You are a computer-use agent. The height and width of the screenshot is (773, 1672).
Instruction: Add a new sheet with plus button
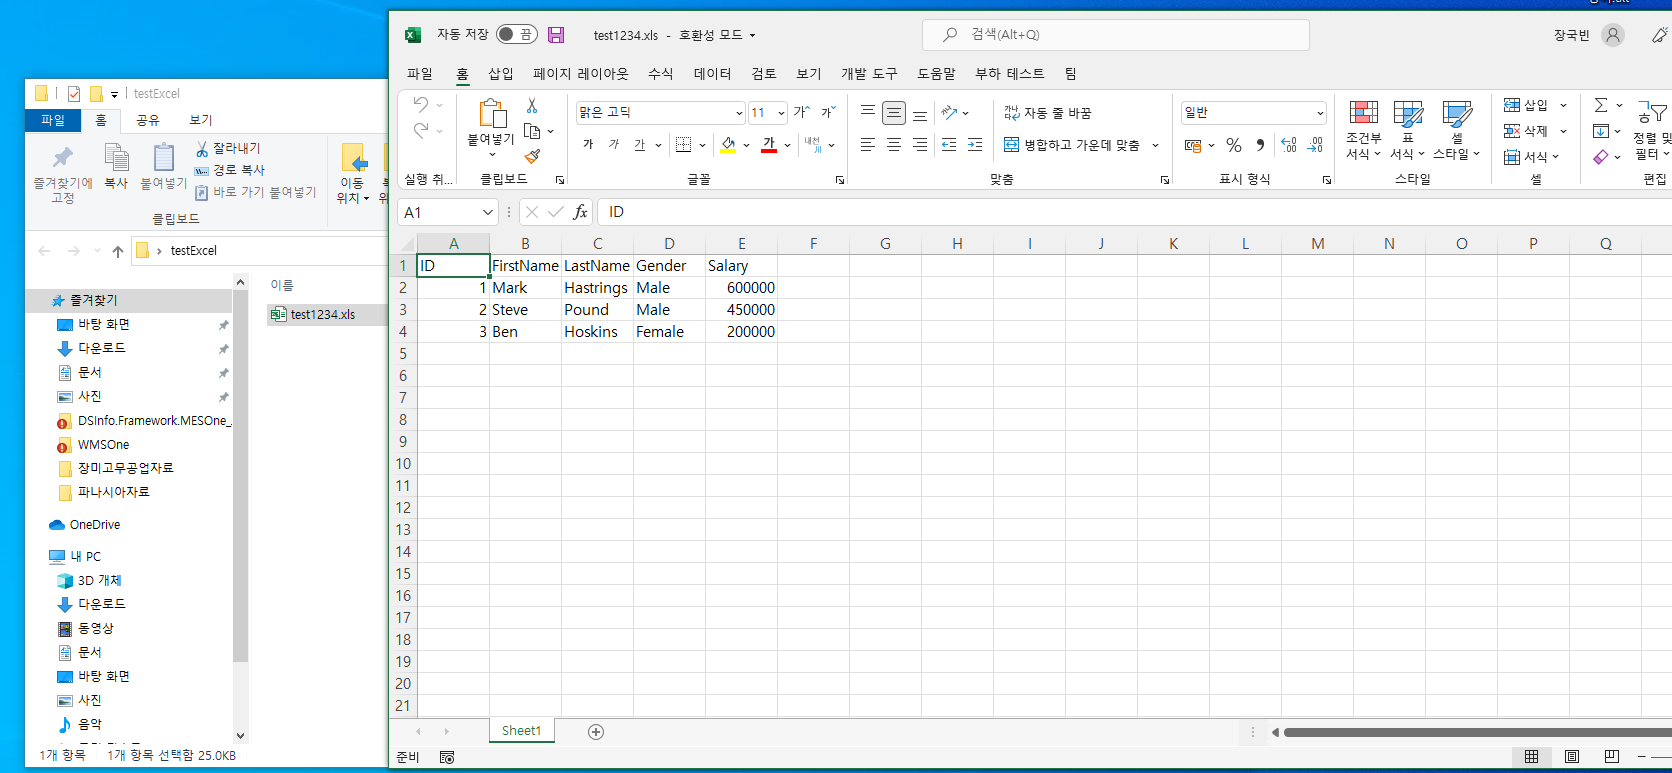pyautogui.click(x=596, y=732)
